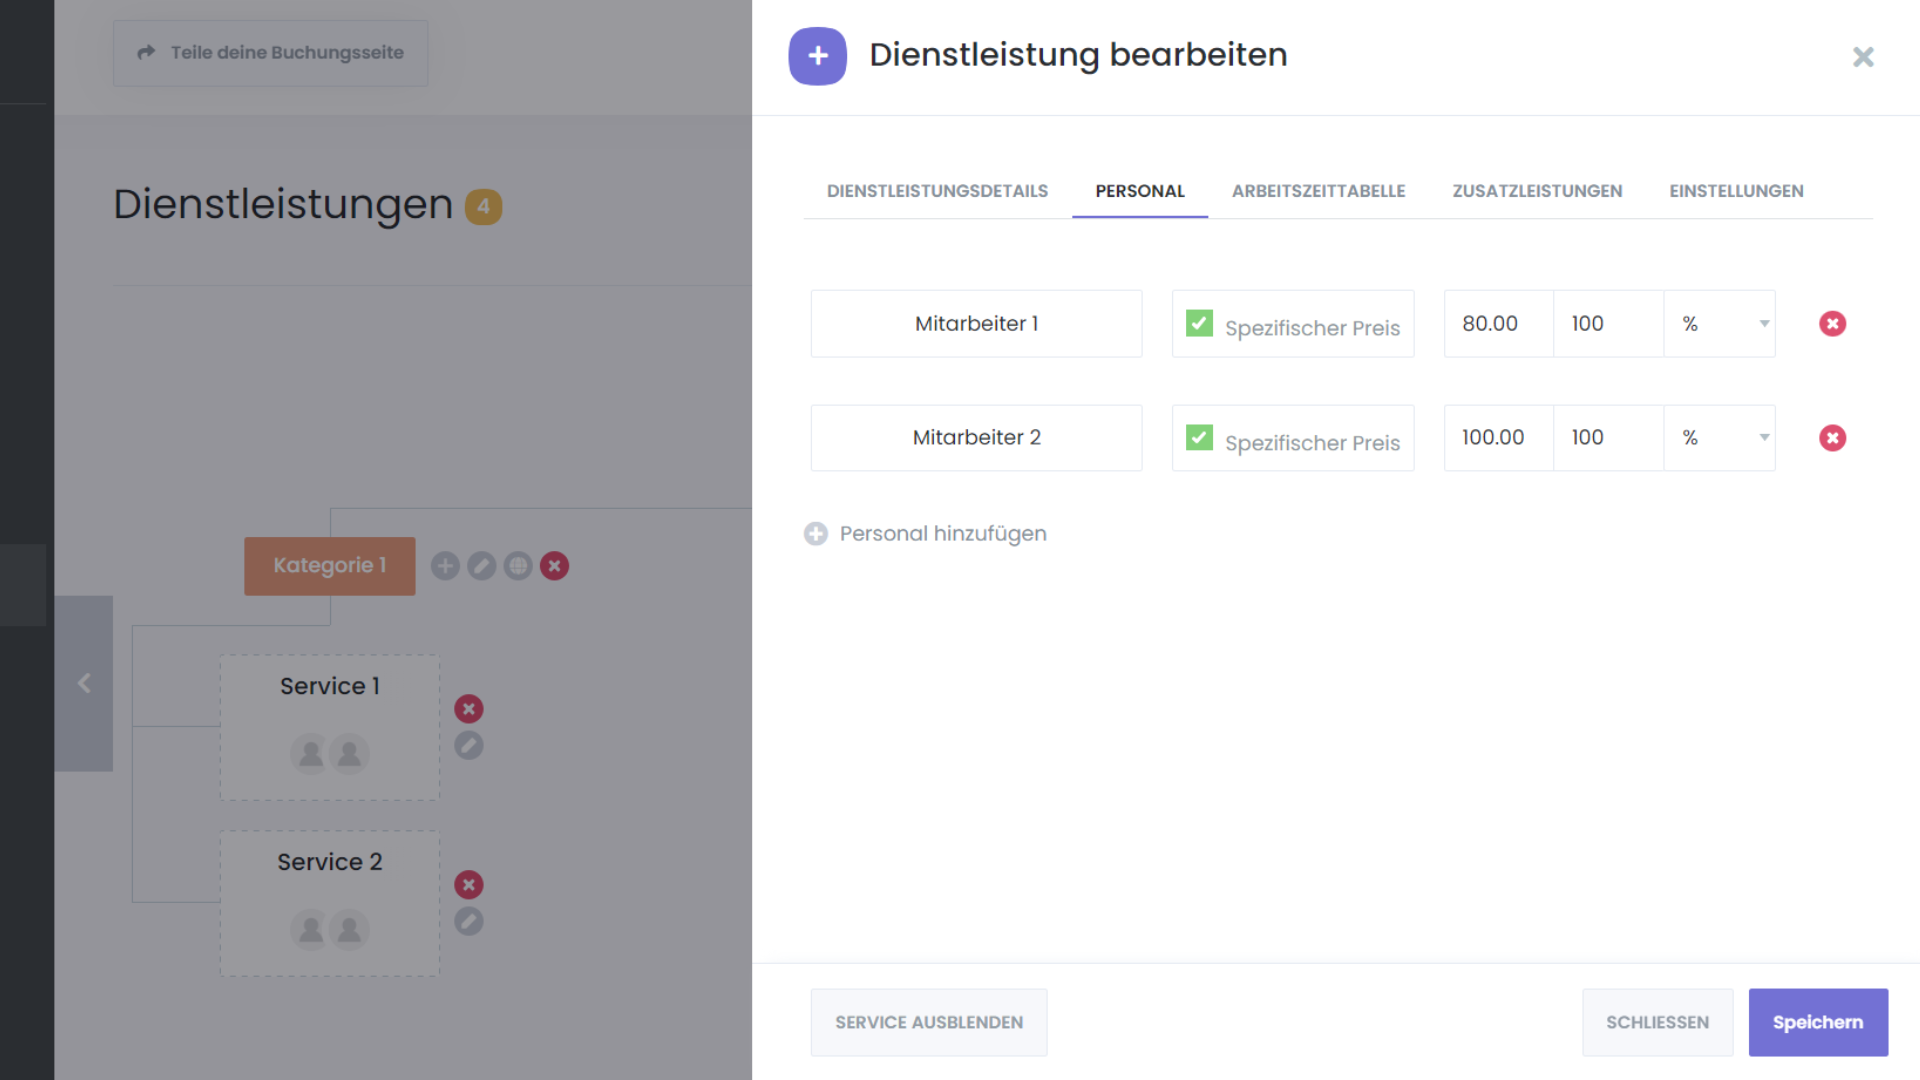Viewport: 1920px width, 1080px height.
Task: Uncheck Spezifischer Preis for Mitarbeiter 1
Action: [1199, 323]
